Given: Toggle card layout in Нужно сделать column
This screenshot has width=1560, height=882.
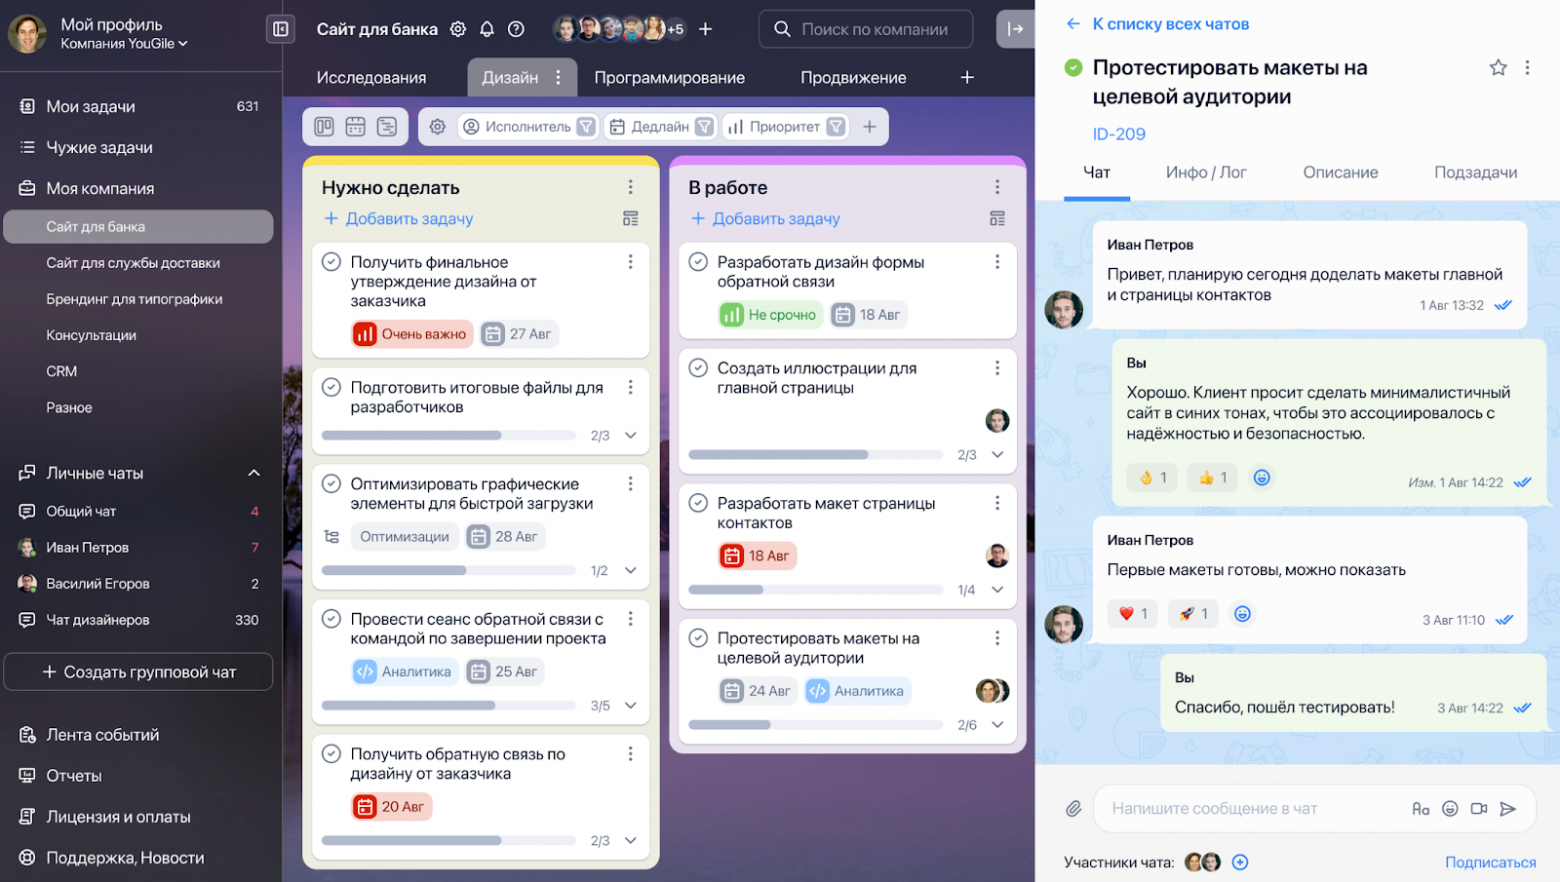Looking at the screenshot, I should click(x=630, y=219).
